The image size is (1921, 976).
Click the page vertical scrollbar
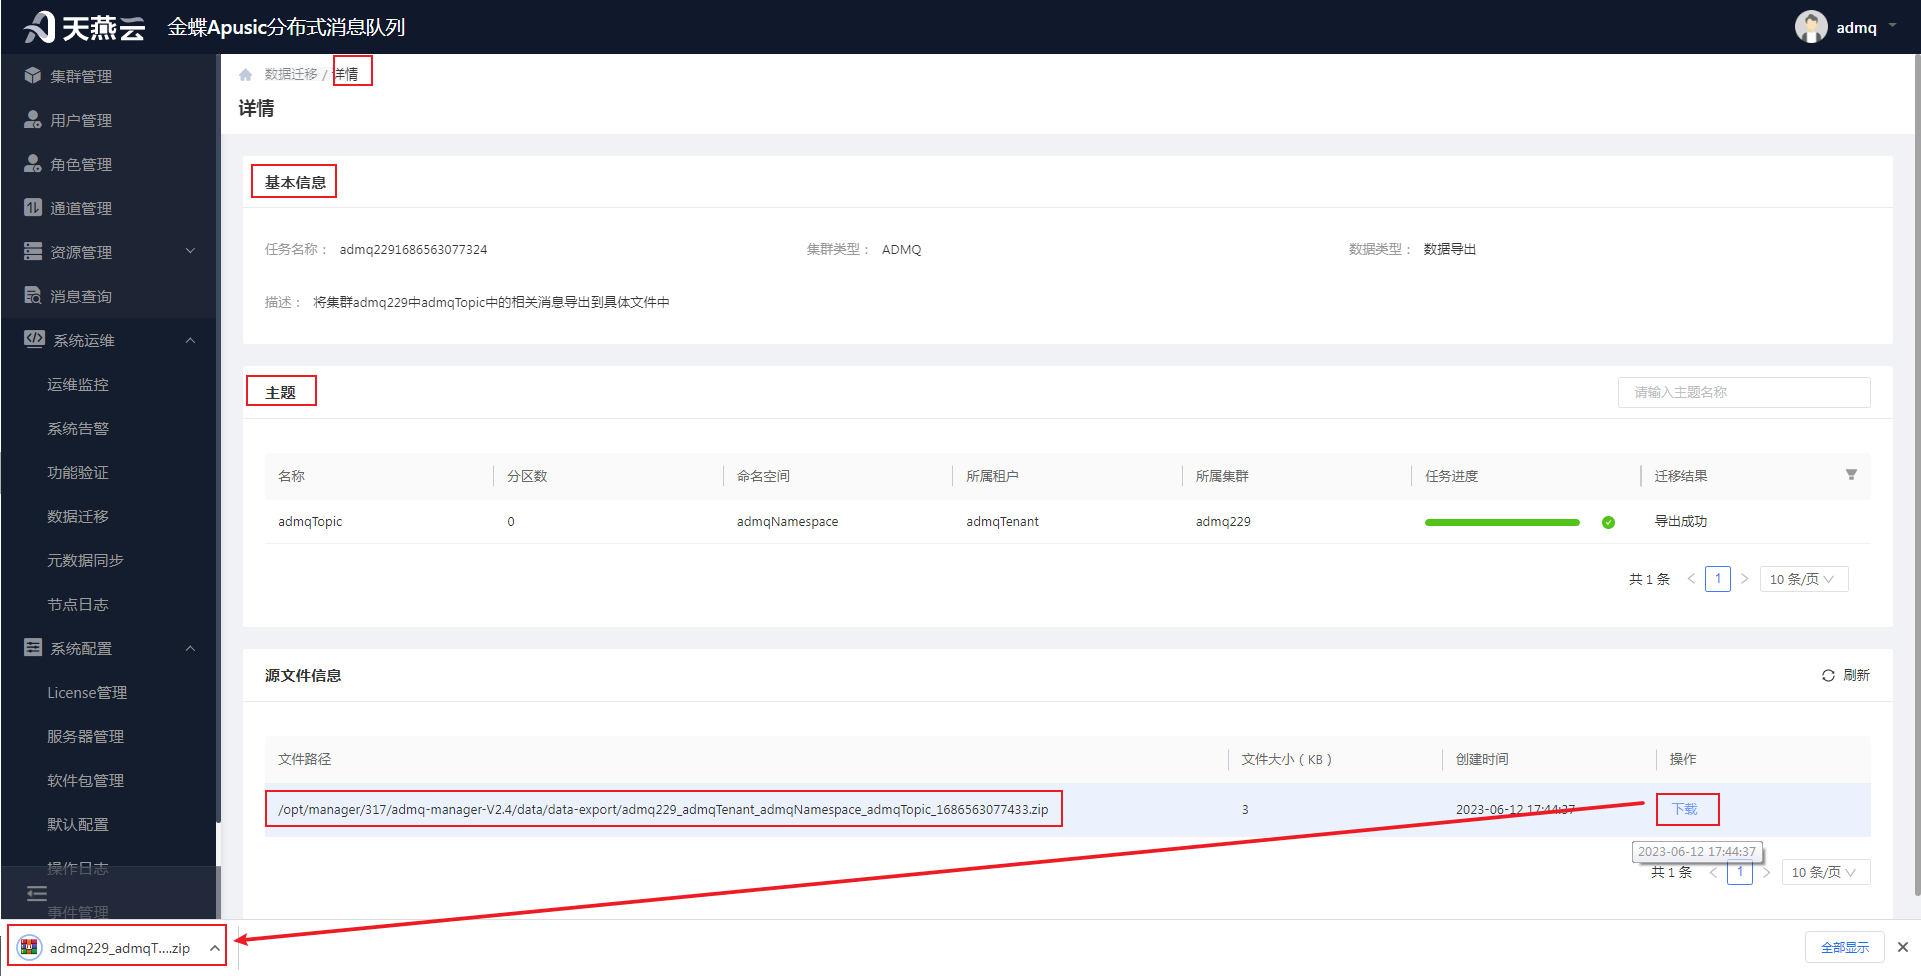point(1916,475)
